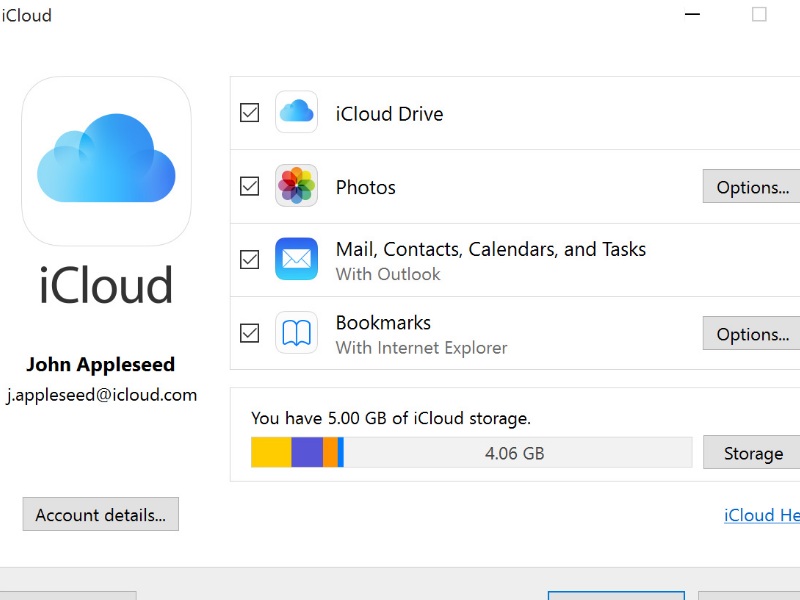The height and width of the screenshot is (600, 800).
Task: Select the iCloud Drive label
Action: pyautogui.click(x=389, y=114)
